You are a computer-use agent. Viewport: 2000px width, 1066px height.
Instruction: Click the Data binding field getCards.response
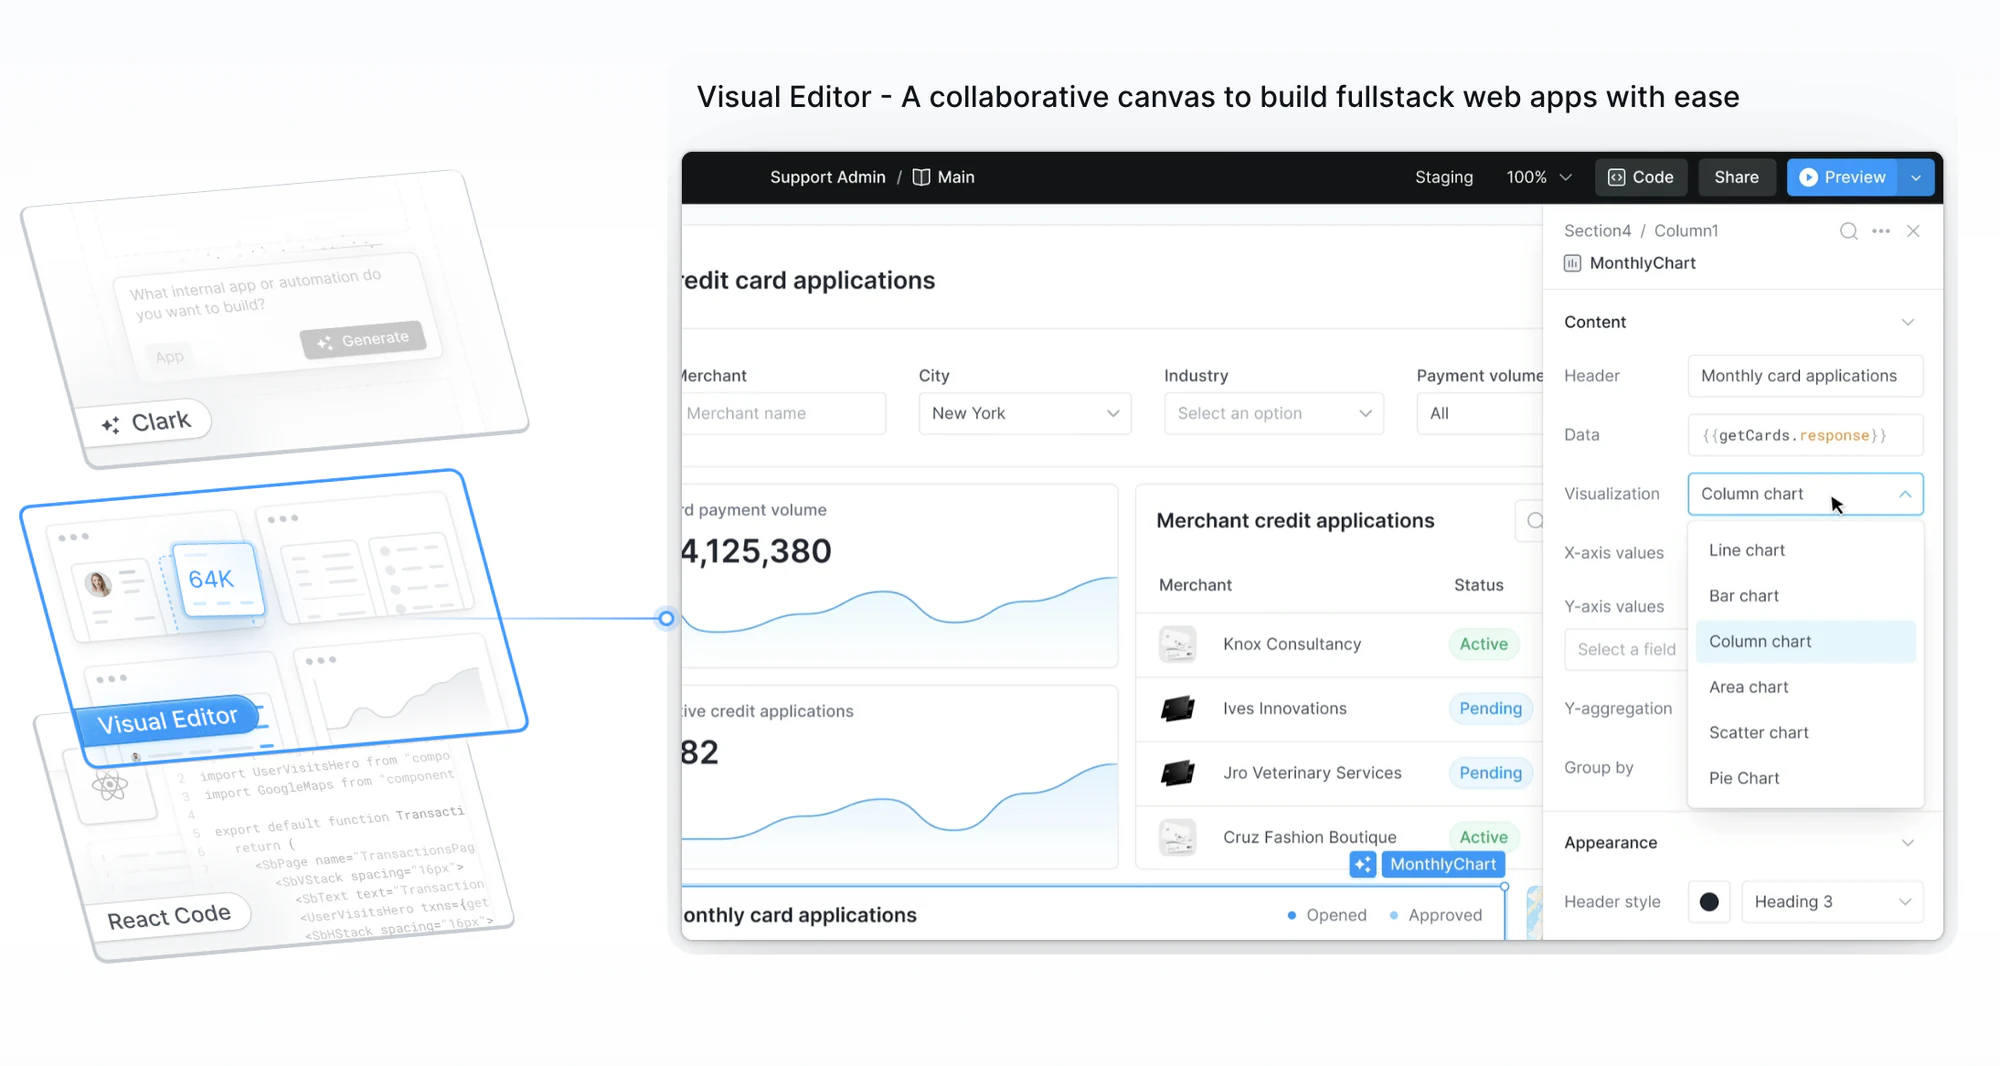[1805, 435]
